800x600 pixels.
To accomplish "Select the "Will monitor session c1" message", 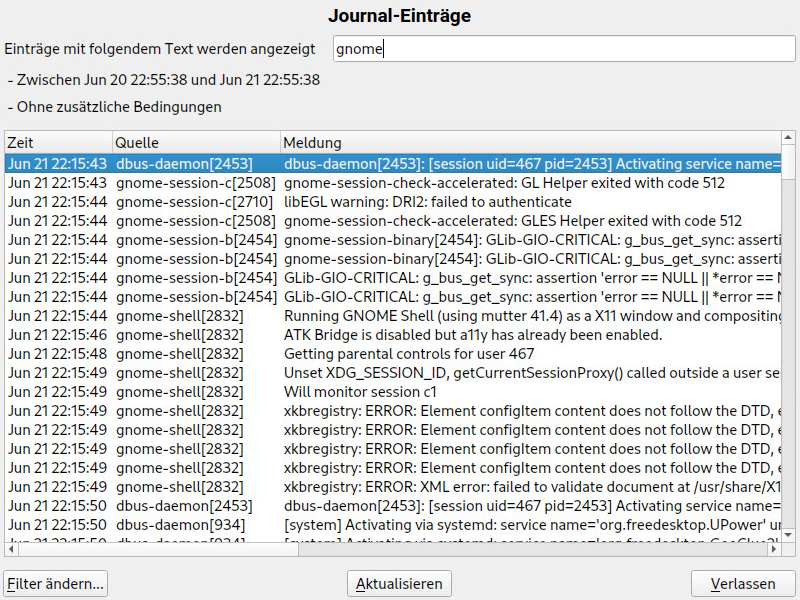I will click(x=360, y=392).
